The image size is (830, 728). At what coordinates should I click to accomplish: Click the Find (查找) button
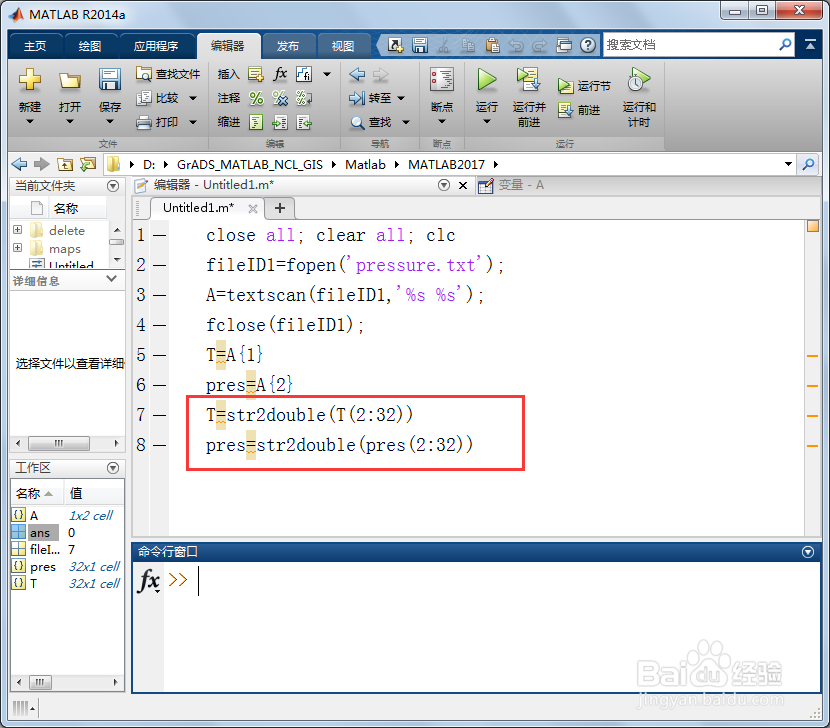(x=371, y=122)
